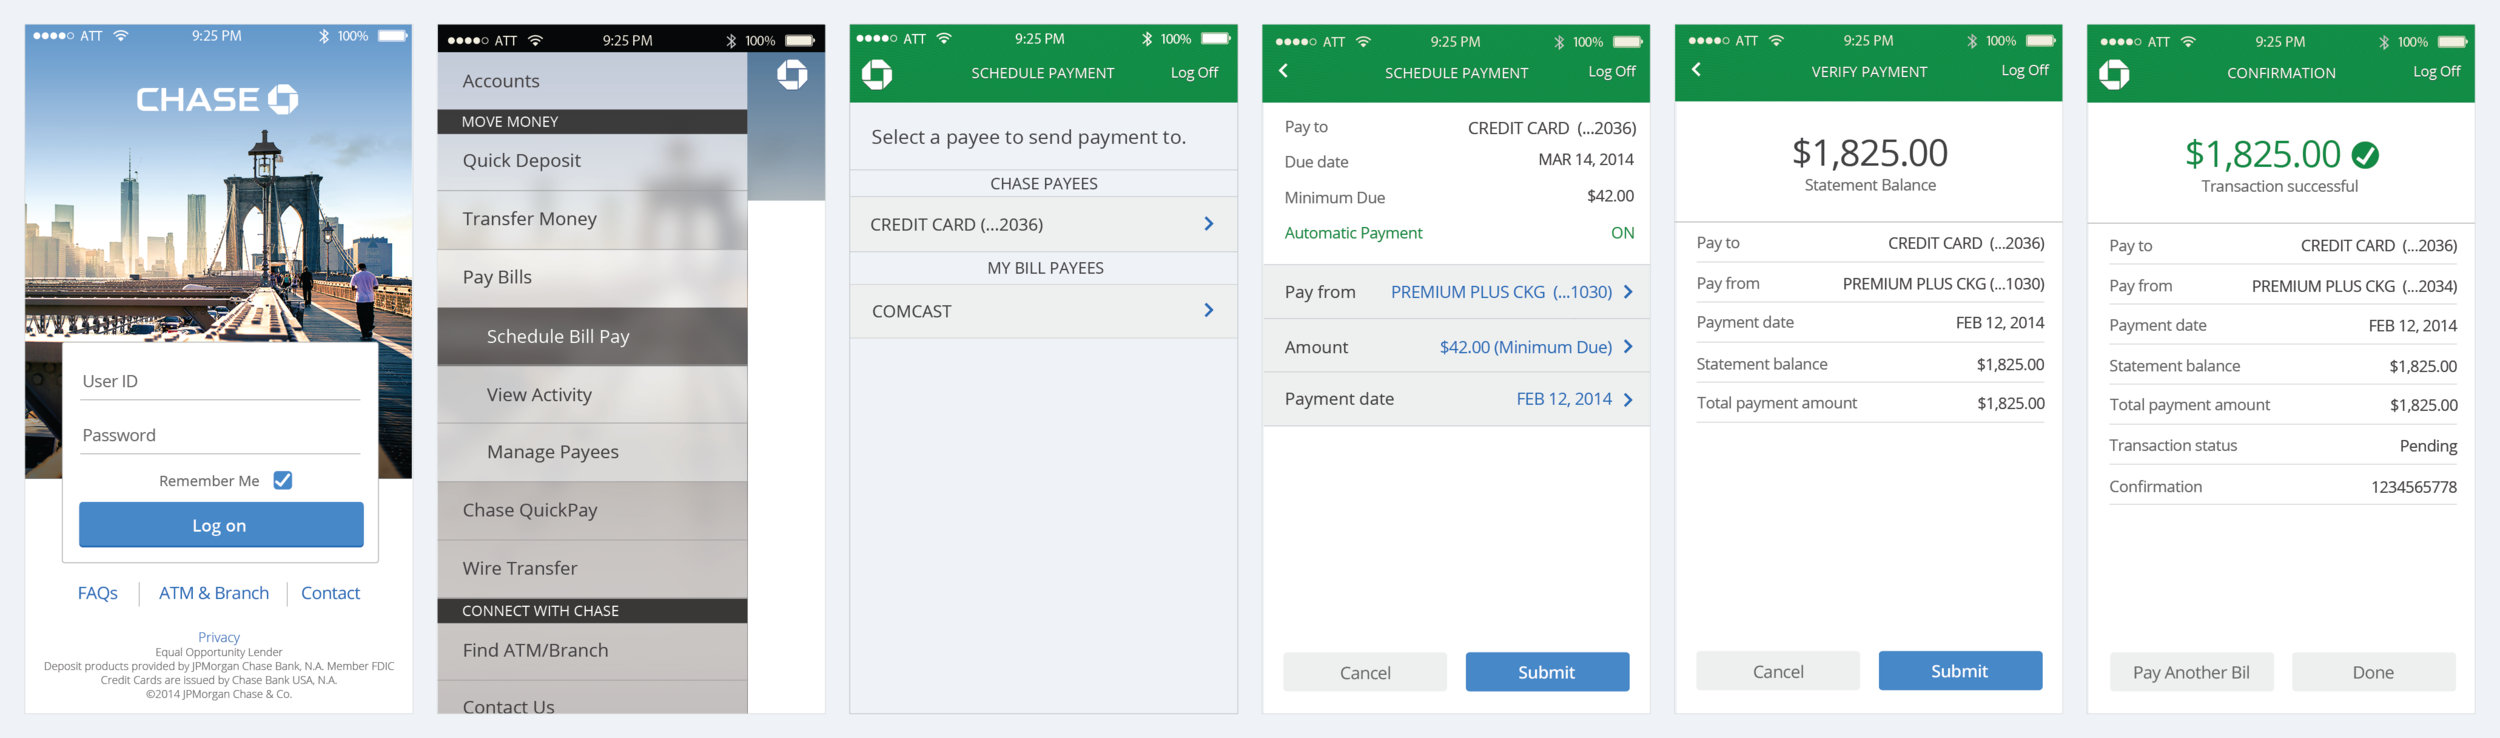Click Log Off on payee selection screen

[1194, 72]
